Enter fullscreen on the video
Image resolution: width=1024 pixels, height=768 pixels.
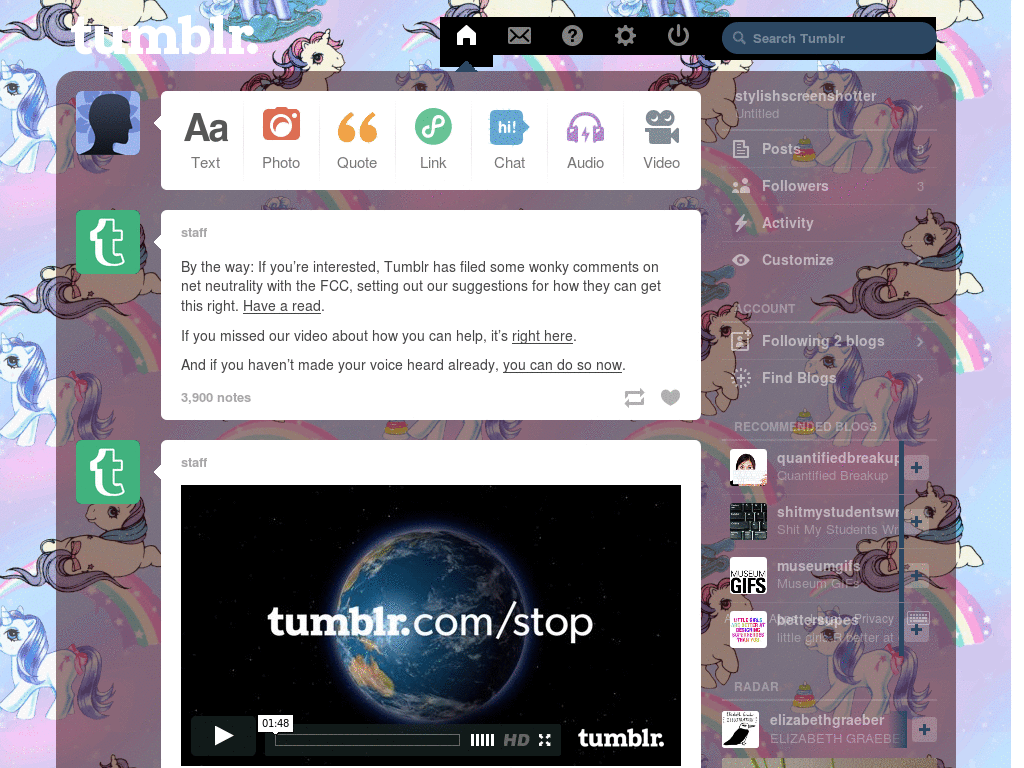click(545, 740)
